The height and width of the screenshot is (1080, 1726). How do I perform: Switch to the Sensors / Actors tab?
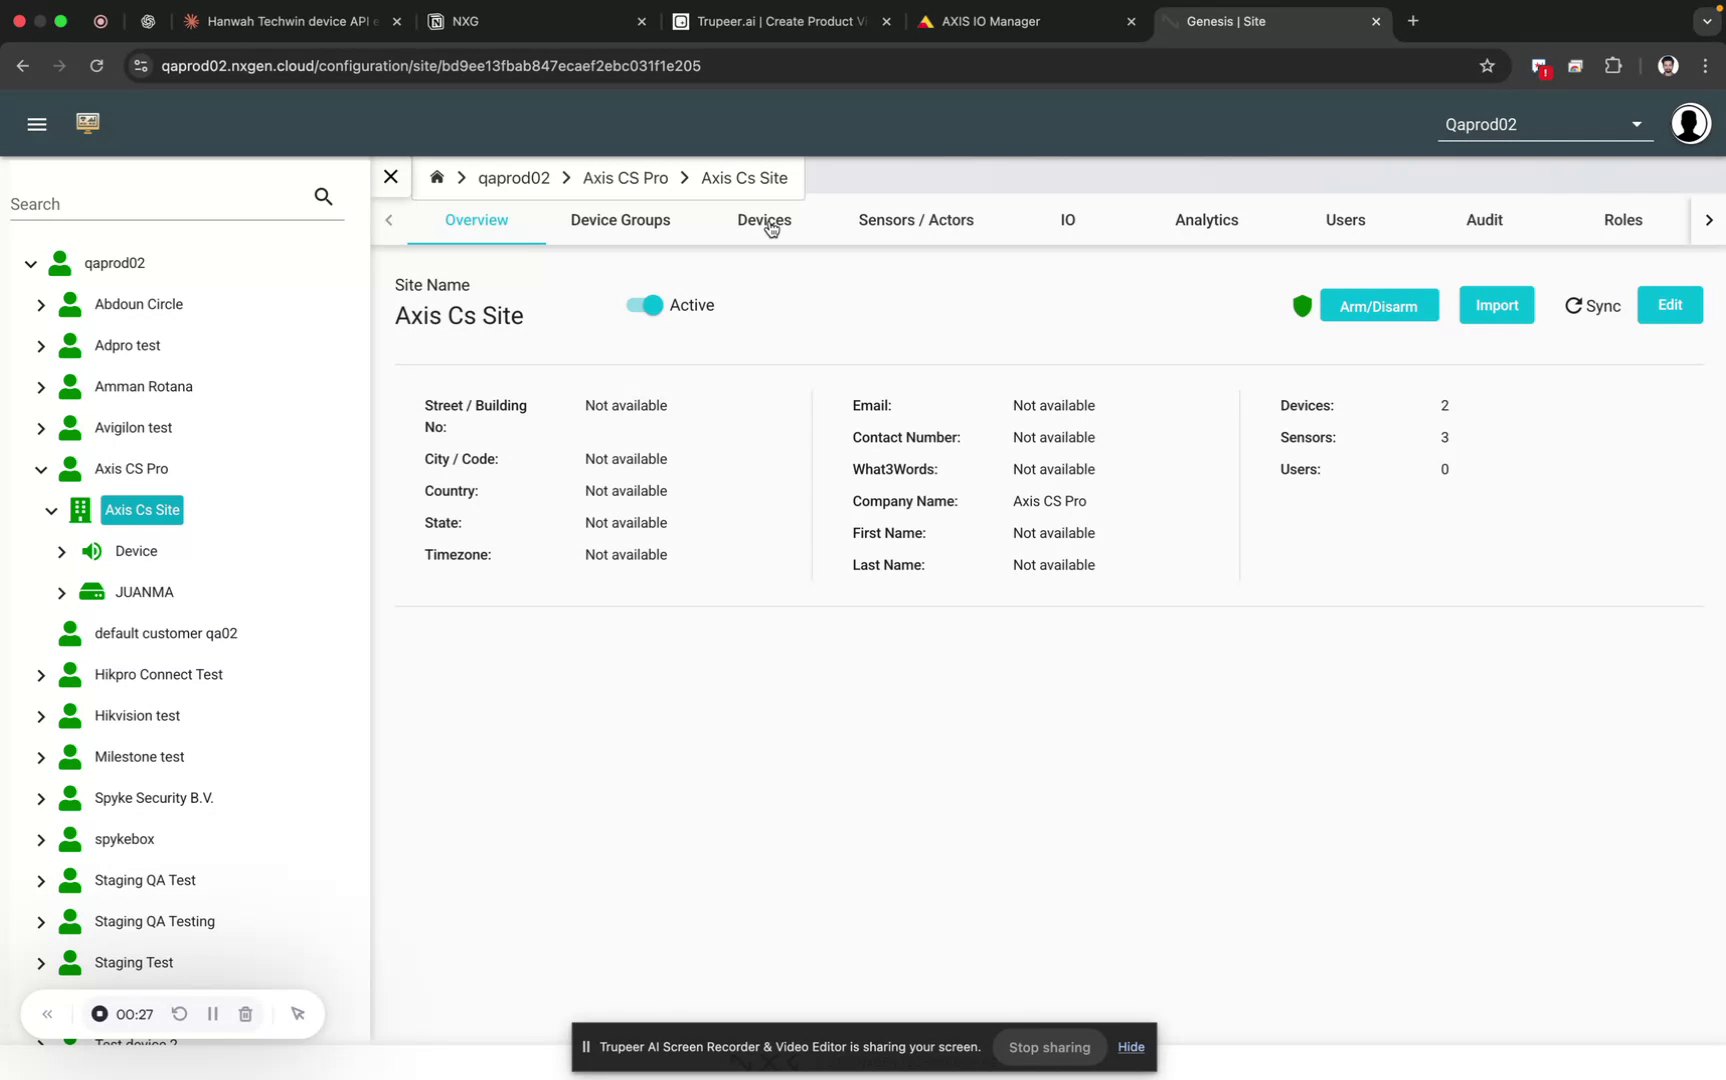pos(915,220)
